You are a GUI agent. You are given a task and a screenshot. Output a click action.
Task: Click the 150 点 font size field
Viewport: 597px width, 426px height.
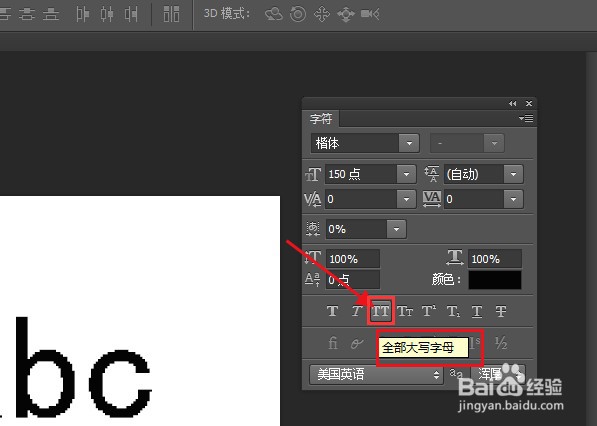click(x=361, y=174)
